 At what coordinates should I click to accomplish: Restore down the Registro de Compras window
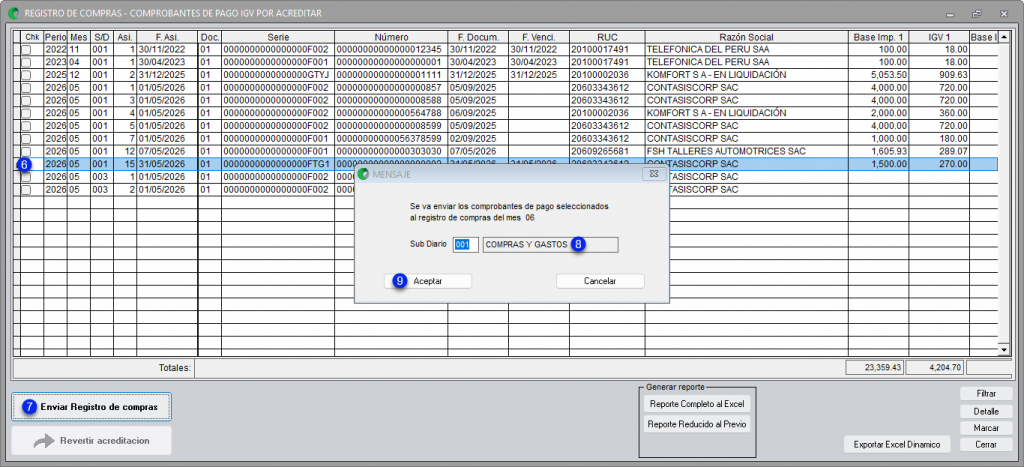(x=977, y=13)
